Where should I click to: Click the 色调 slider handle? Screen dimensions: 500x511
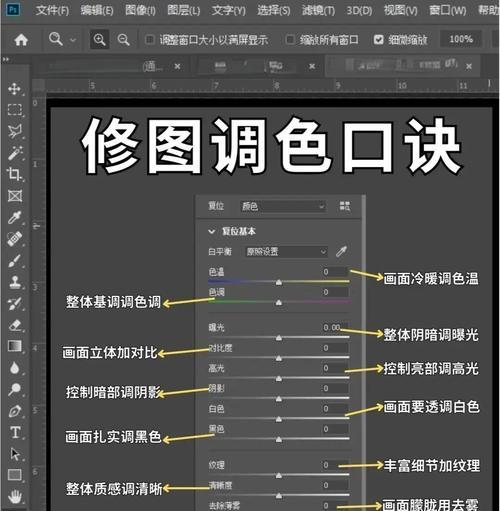click(x=279, y=302)
